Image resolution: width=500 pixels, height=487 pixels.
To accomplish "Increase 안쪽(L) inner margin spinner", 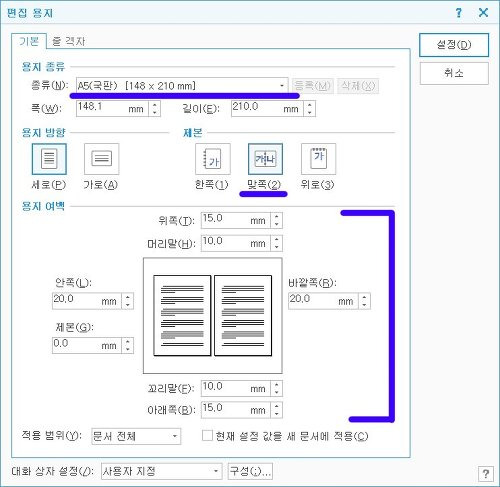I will [128, 297].
